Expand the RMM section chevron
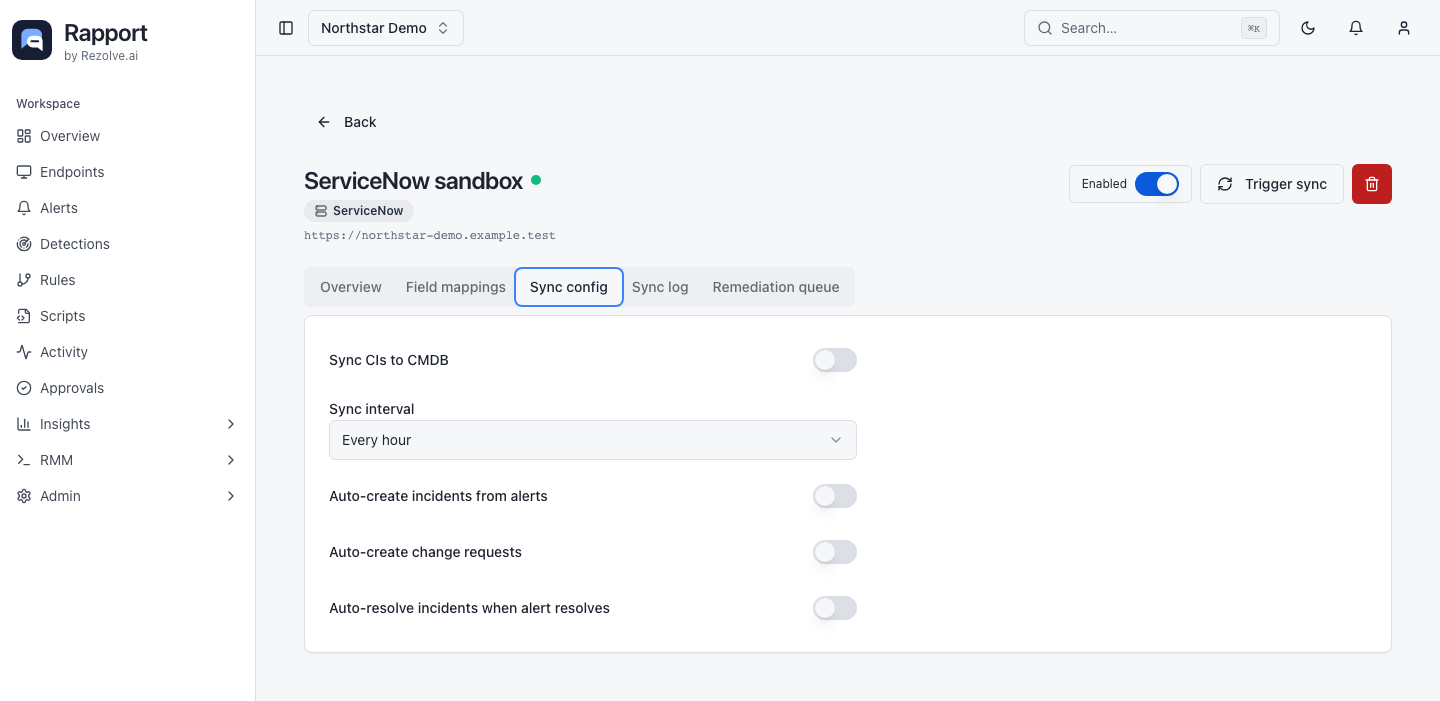1440x701 pixels. (231, 460)
